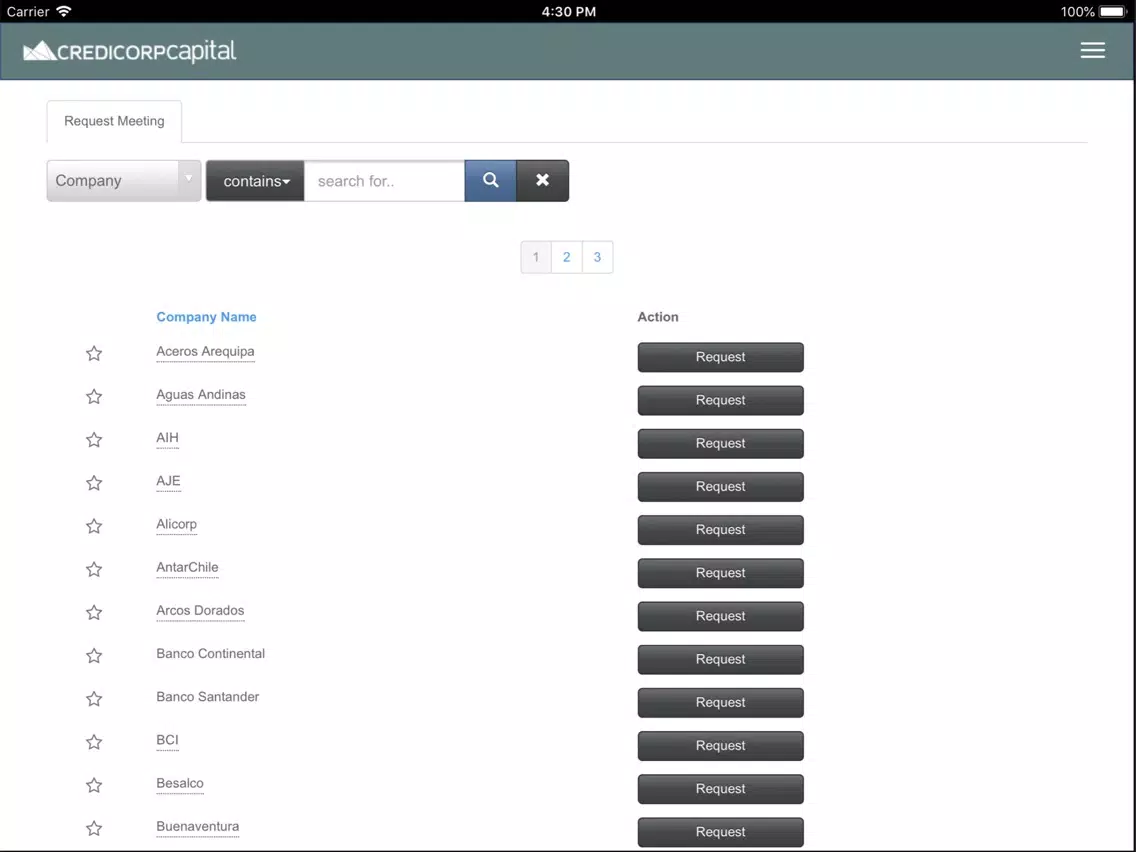Viewport: 1136px width, 852px height.
Task: Go to results page 2
Action: pyautogui.click(x=567, y=257)
